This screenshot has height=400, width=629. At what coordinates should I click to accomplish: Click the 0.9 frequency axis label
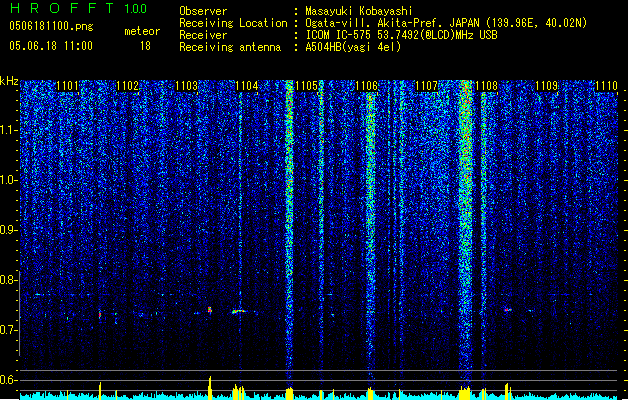tap(8, 230)
